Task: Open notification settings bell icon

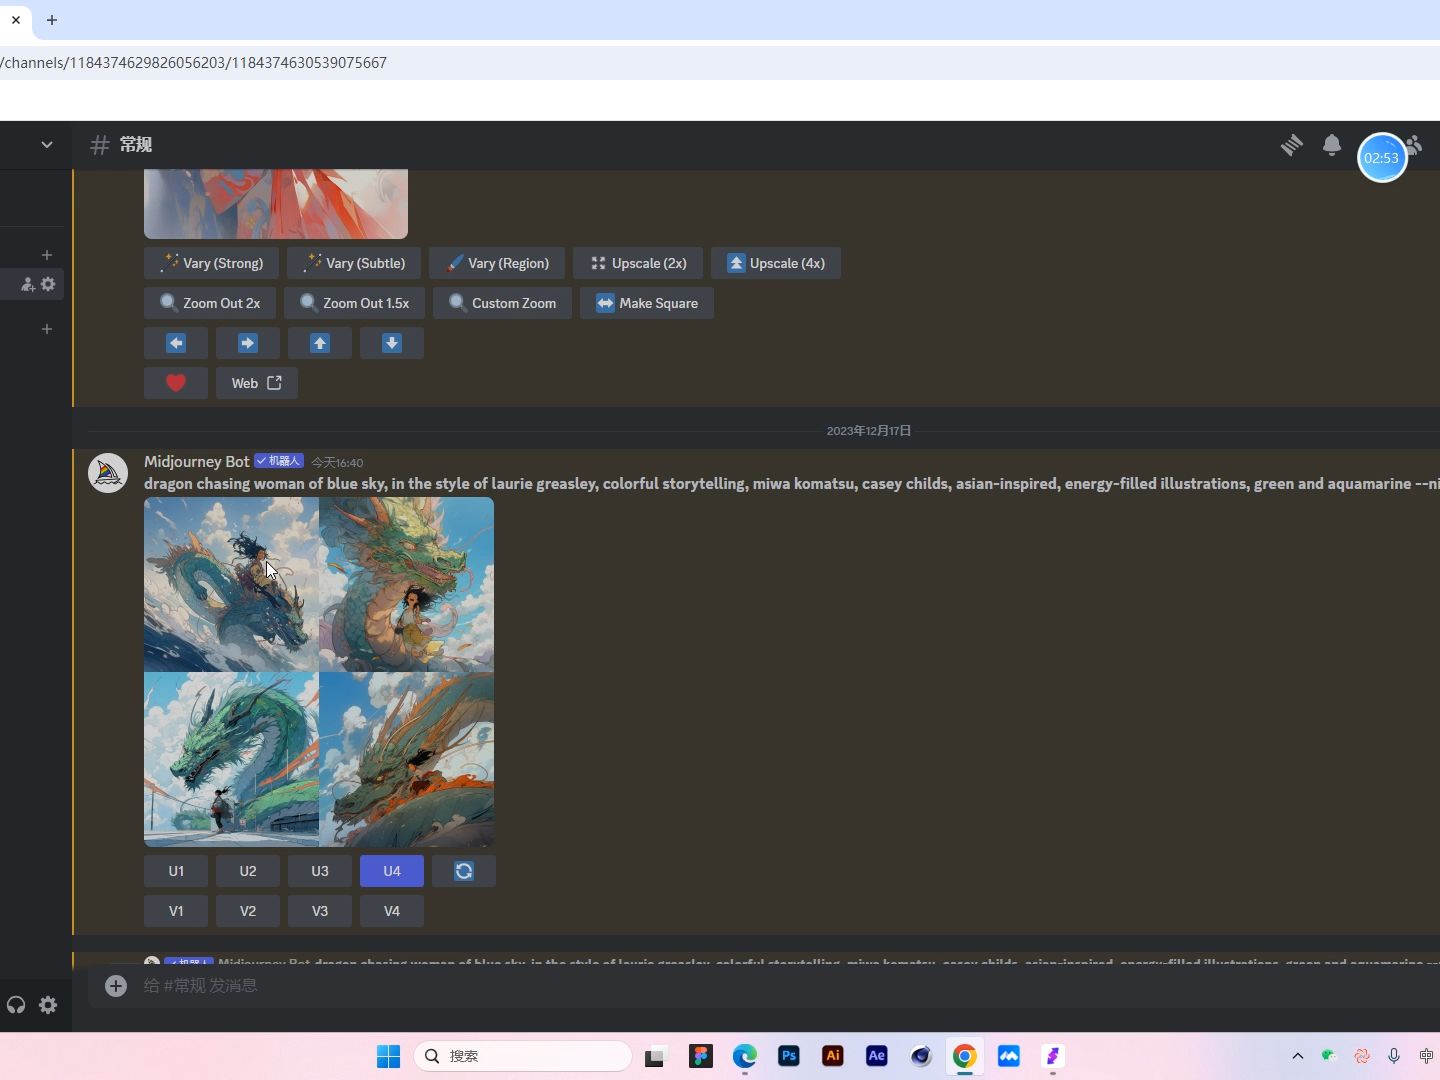Action: [1332, 145]
